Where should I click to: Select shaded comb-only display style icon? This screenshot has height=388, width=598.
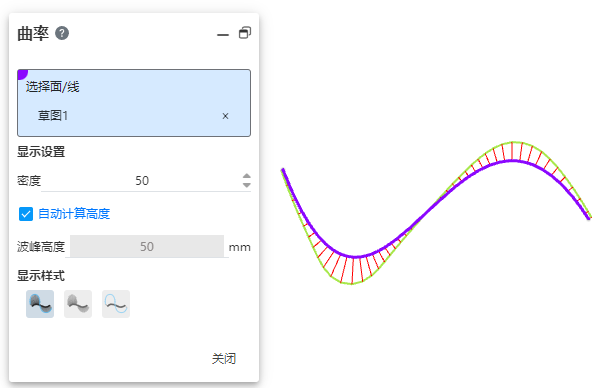(x=78, y=304)
